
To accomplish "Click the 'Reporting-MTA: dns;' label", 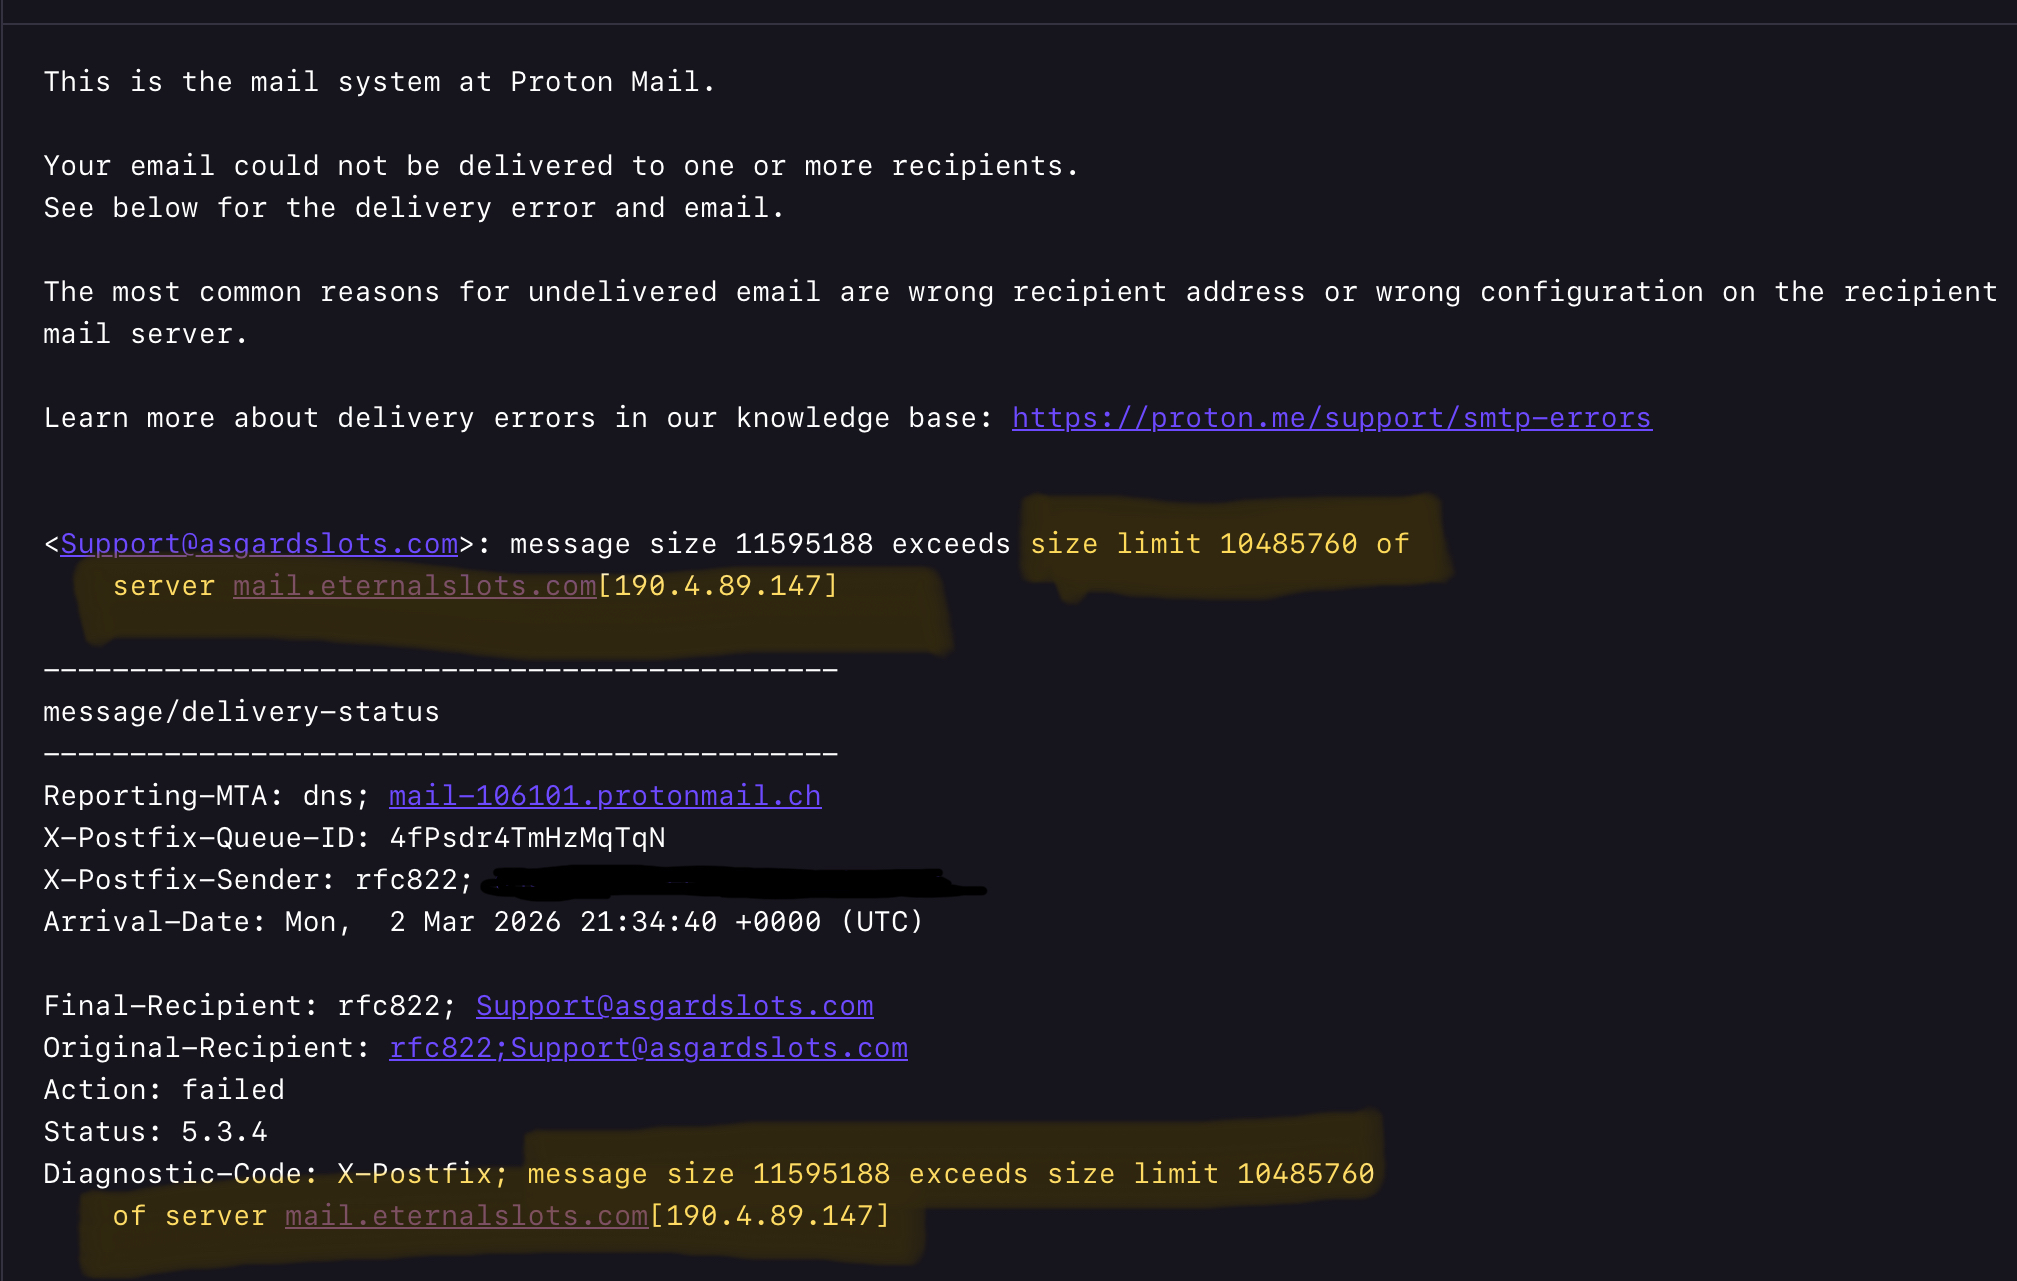I will click(x=206, y=796).
